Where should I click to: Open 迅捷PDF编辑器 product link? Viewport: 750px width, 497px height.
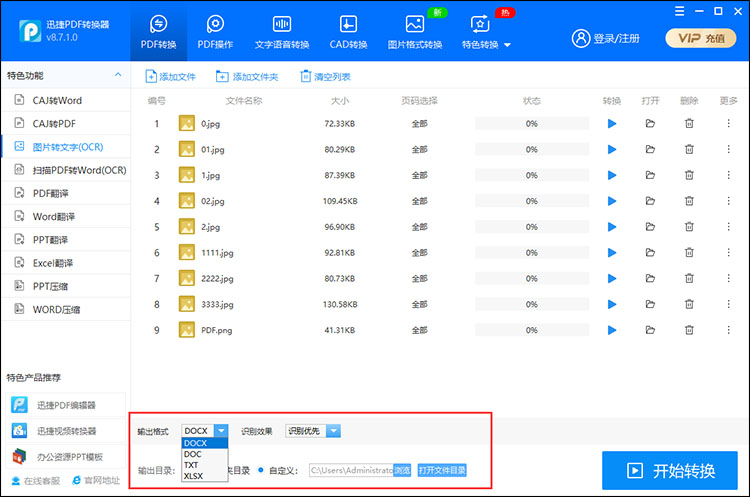click(66, 405)
